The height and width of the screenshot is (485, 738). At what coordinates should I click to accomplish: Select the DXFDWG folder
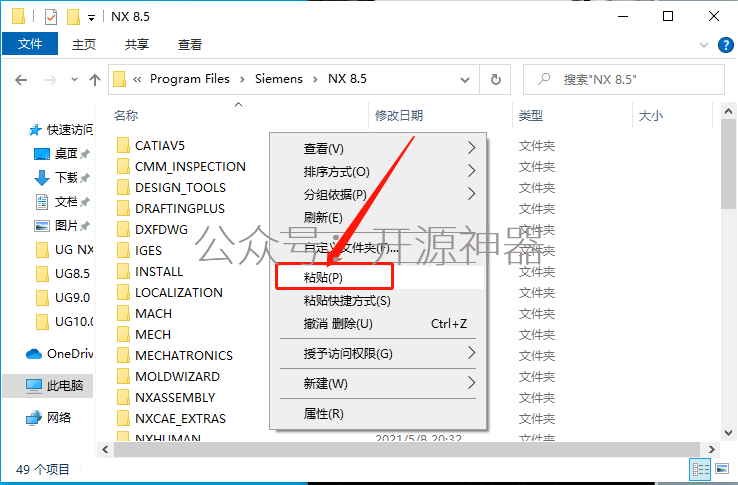point(161,229)
